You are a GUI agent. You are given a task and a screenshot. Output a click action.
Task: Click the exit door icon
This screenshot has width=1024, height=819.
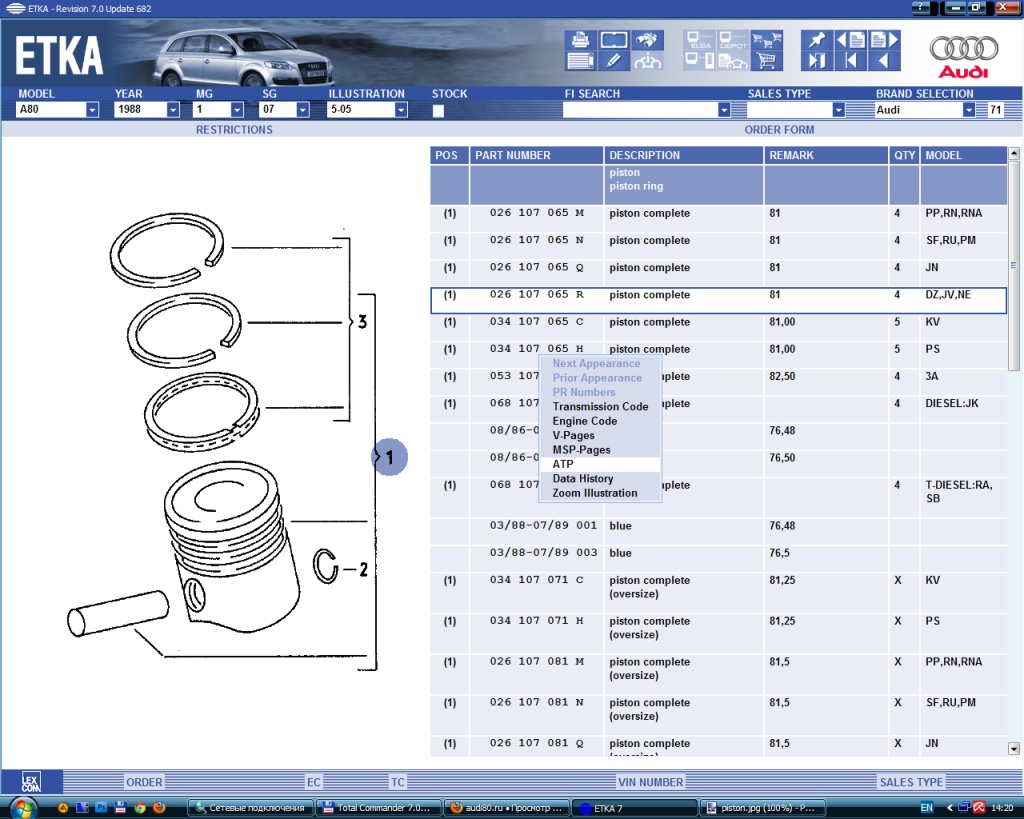(x=816, y=61)
